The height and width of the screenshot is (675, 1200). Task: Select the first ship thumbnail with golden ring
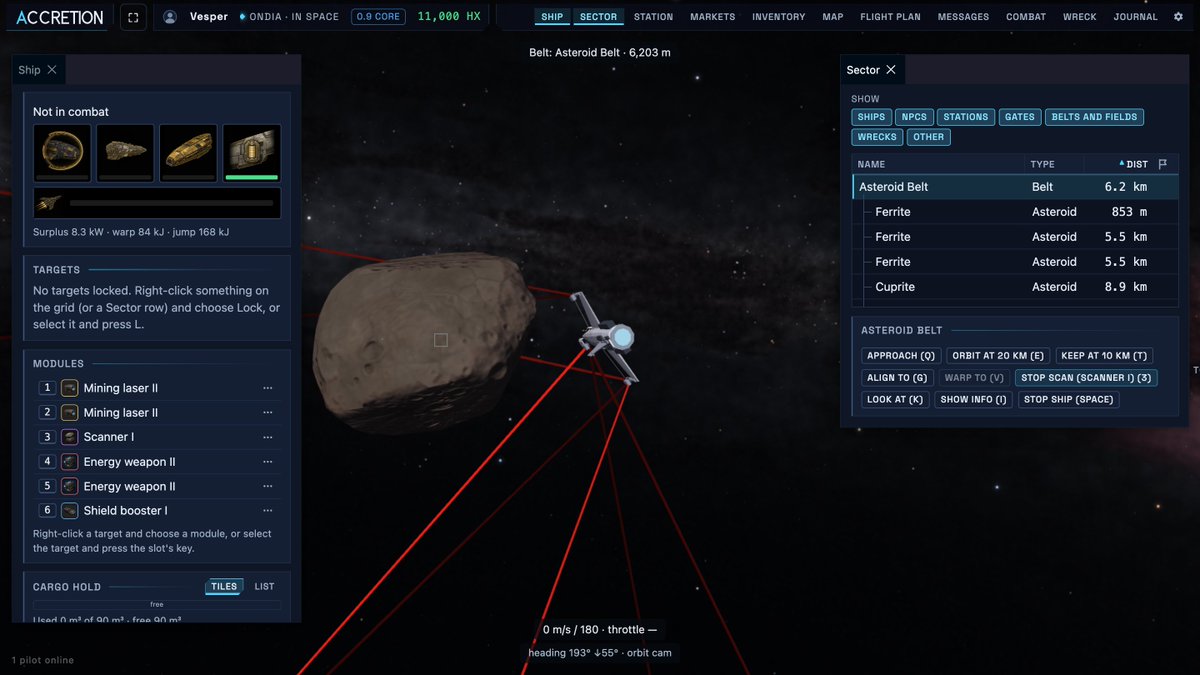(62, 153)
